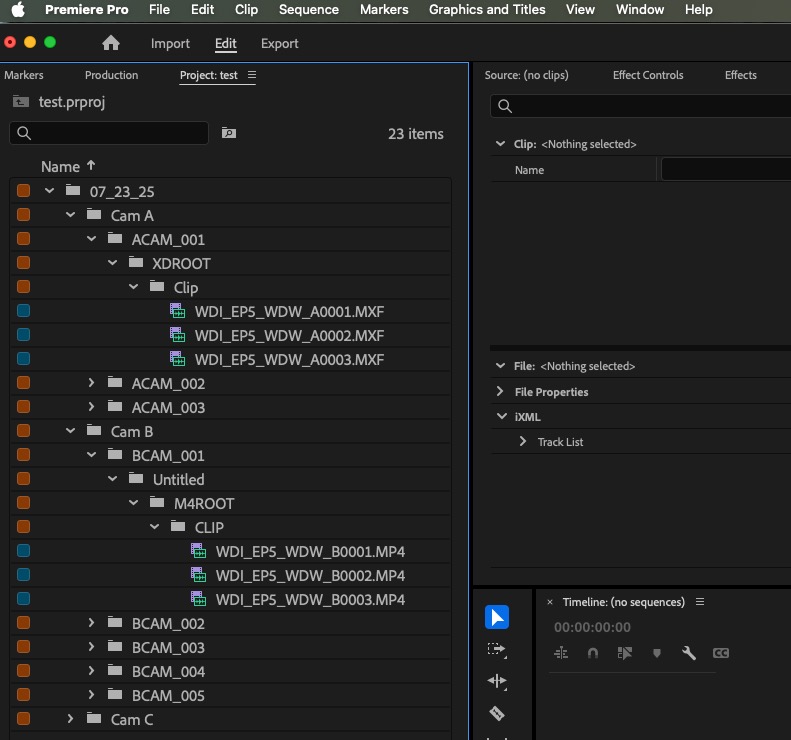
Task: Open timeline display settings wrench
Action: 689,653
